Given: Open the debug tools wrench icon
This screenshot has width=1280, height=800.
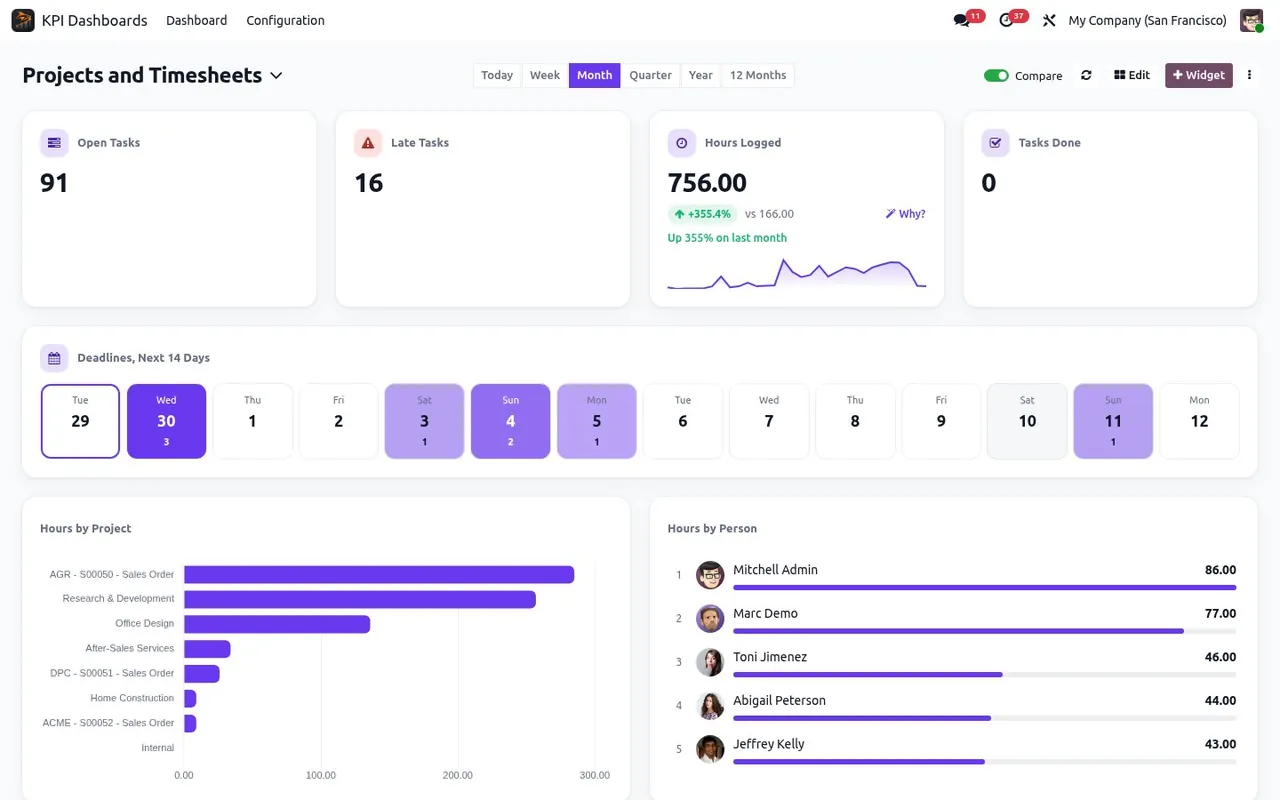Looking at the screenshot, I should 1049,21.
